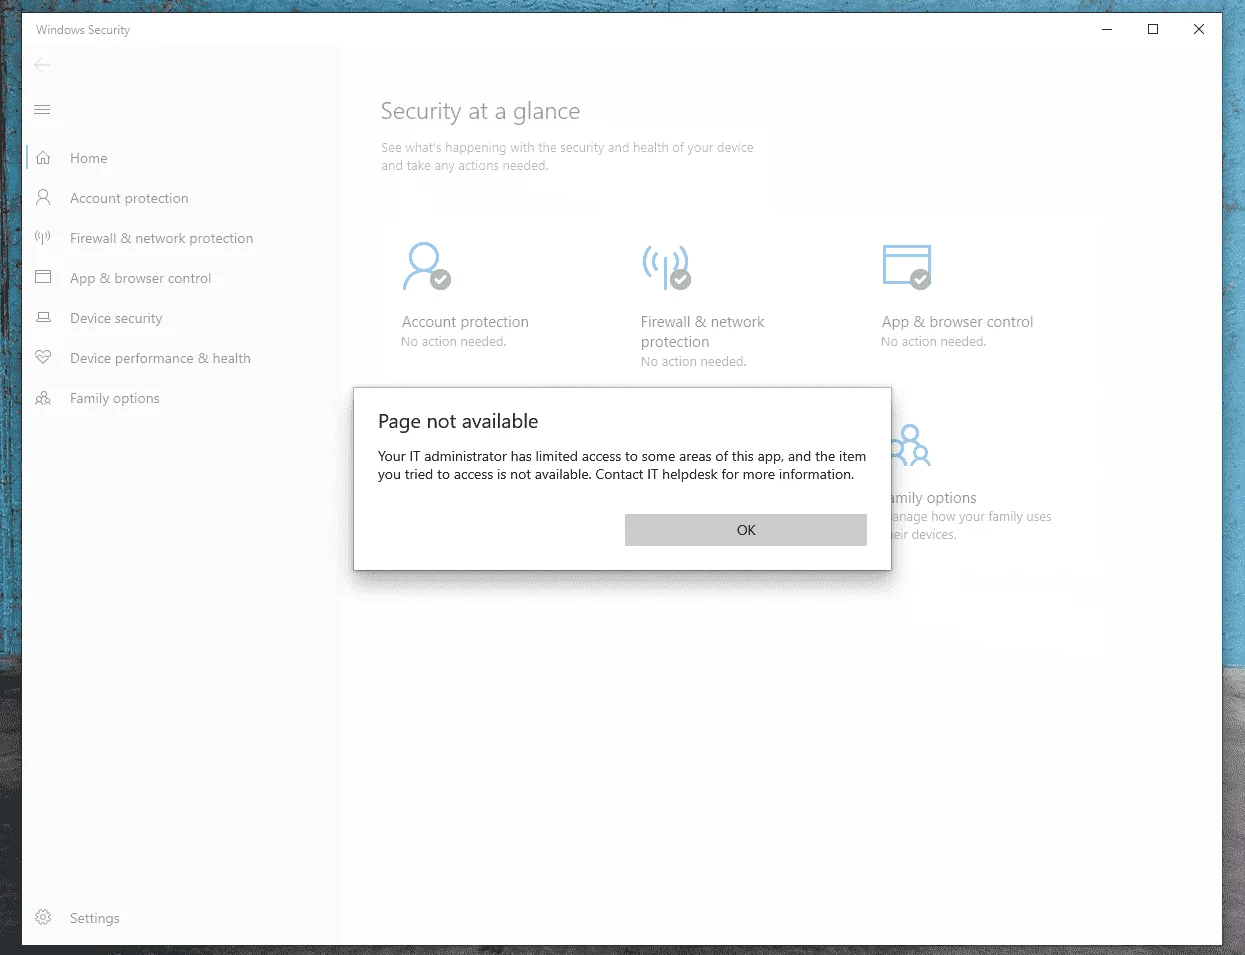The height and width of the screenshot is (955, 1245).
Task: Click 'No action needed.' under Firewall tile
Action: coord(693,362)
